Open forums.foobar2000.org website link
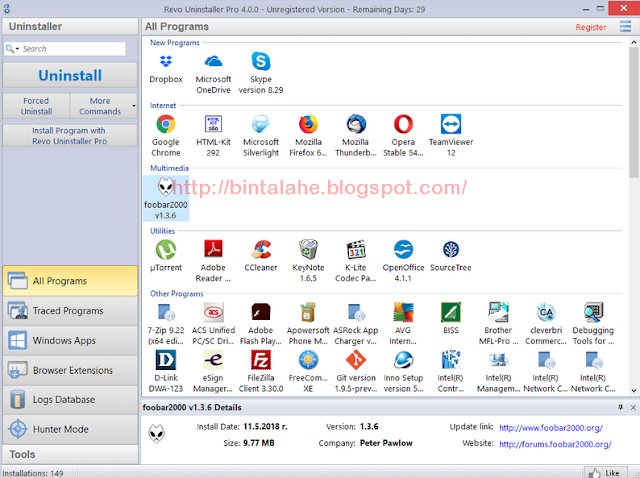Screen dimensions: 640x478 [x=555, y=444]
